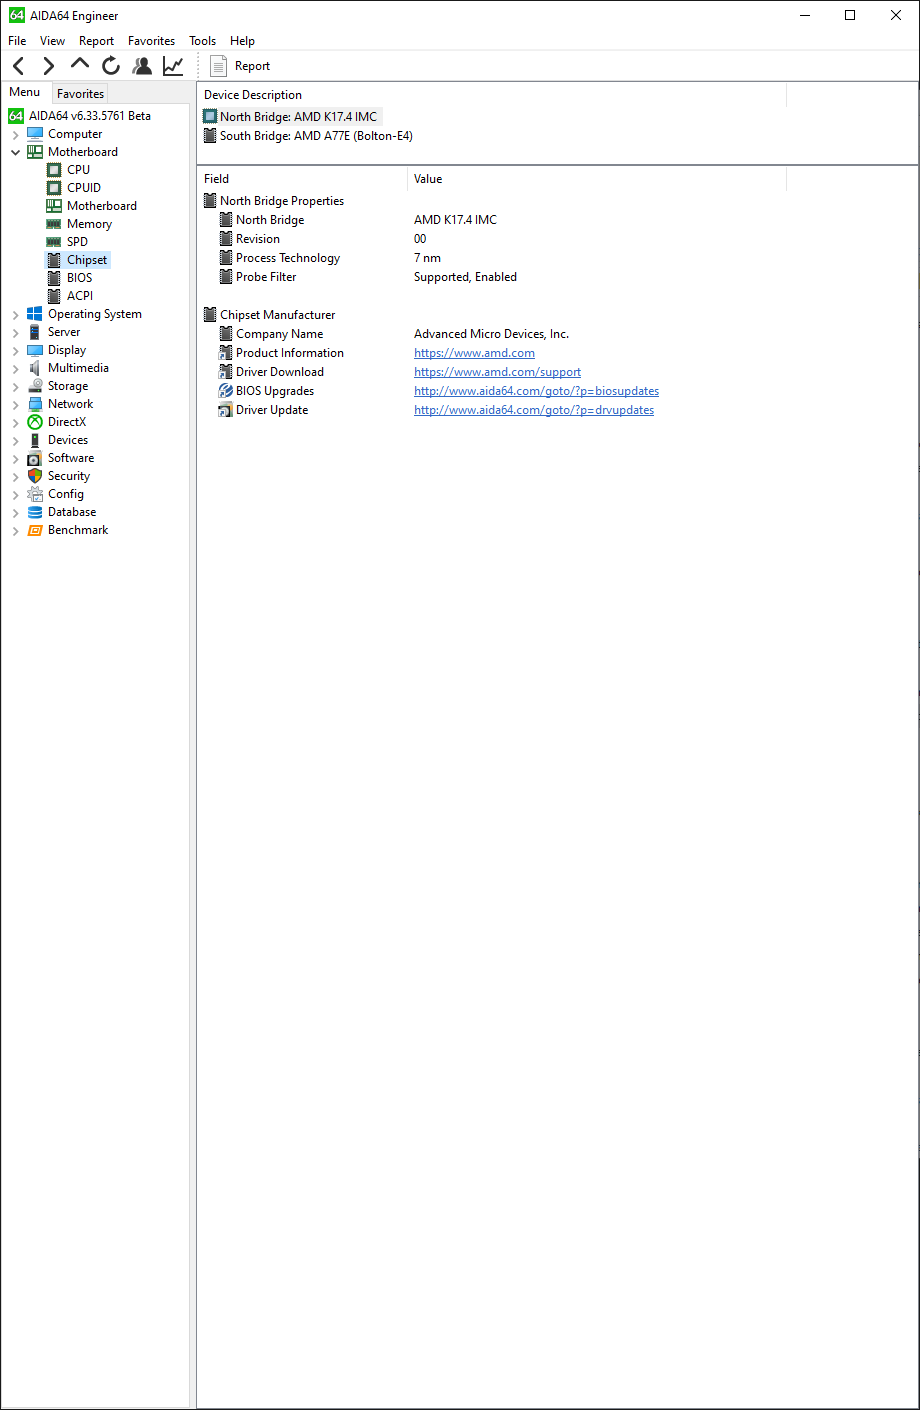Go back with the left arrow toolbar icon
920x1410 pixels.
[19, 66]
